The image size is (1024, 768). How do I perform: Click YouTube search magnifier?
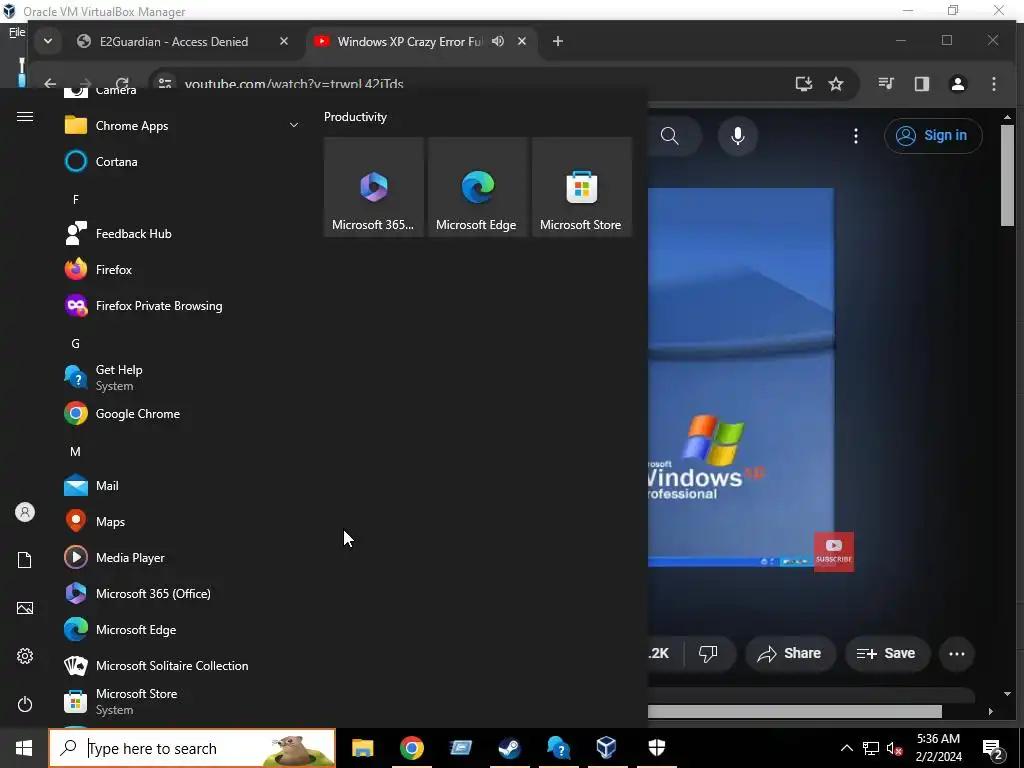click(670, 136)
